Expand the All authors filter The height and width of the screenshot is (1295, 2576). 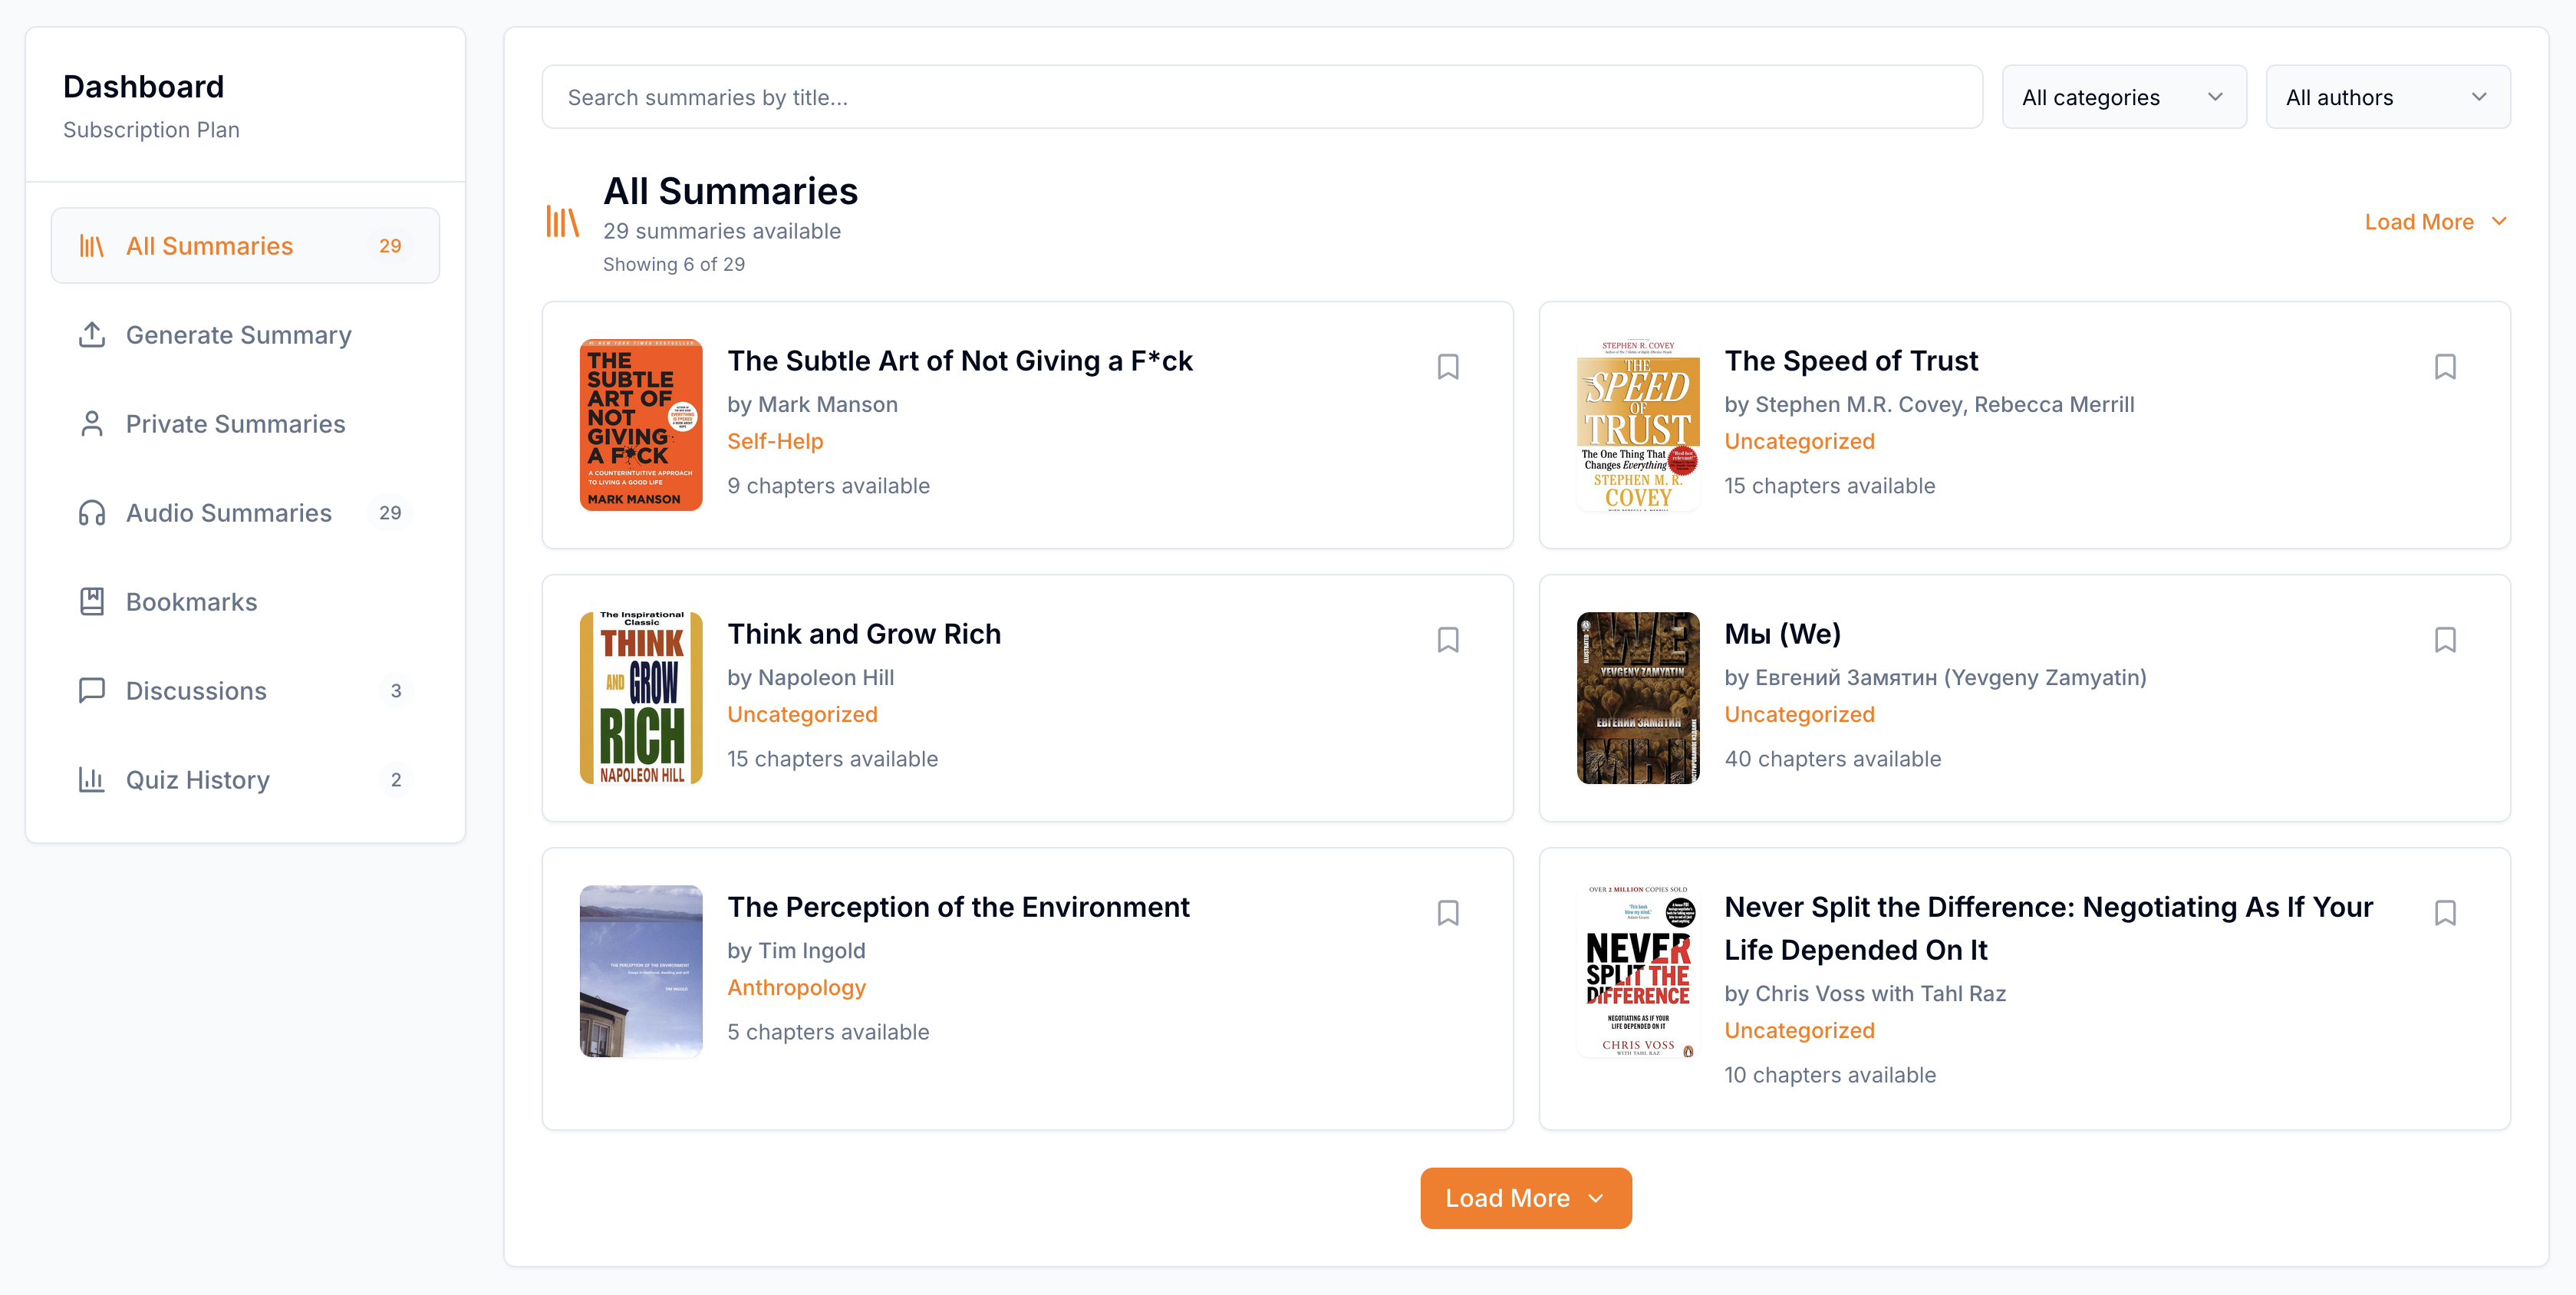2387,97
